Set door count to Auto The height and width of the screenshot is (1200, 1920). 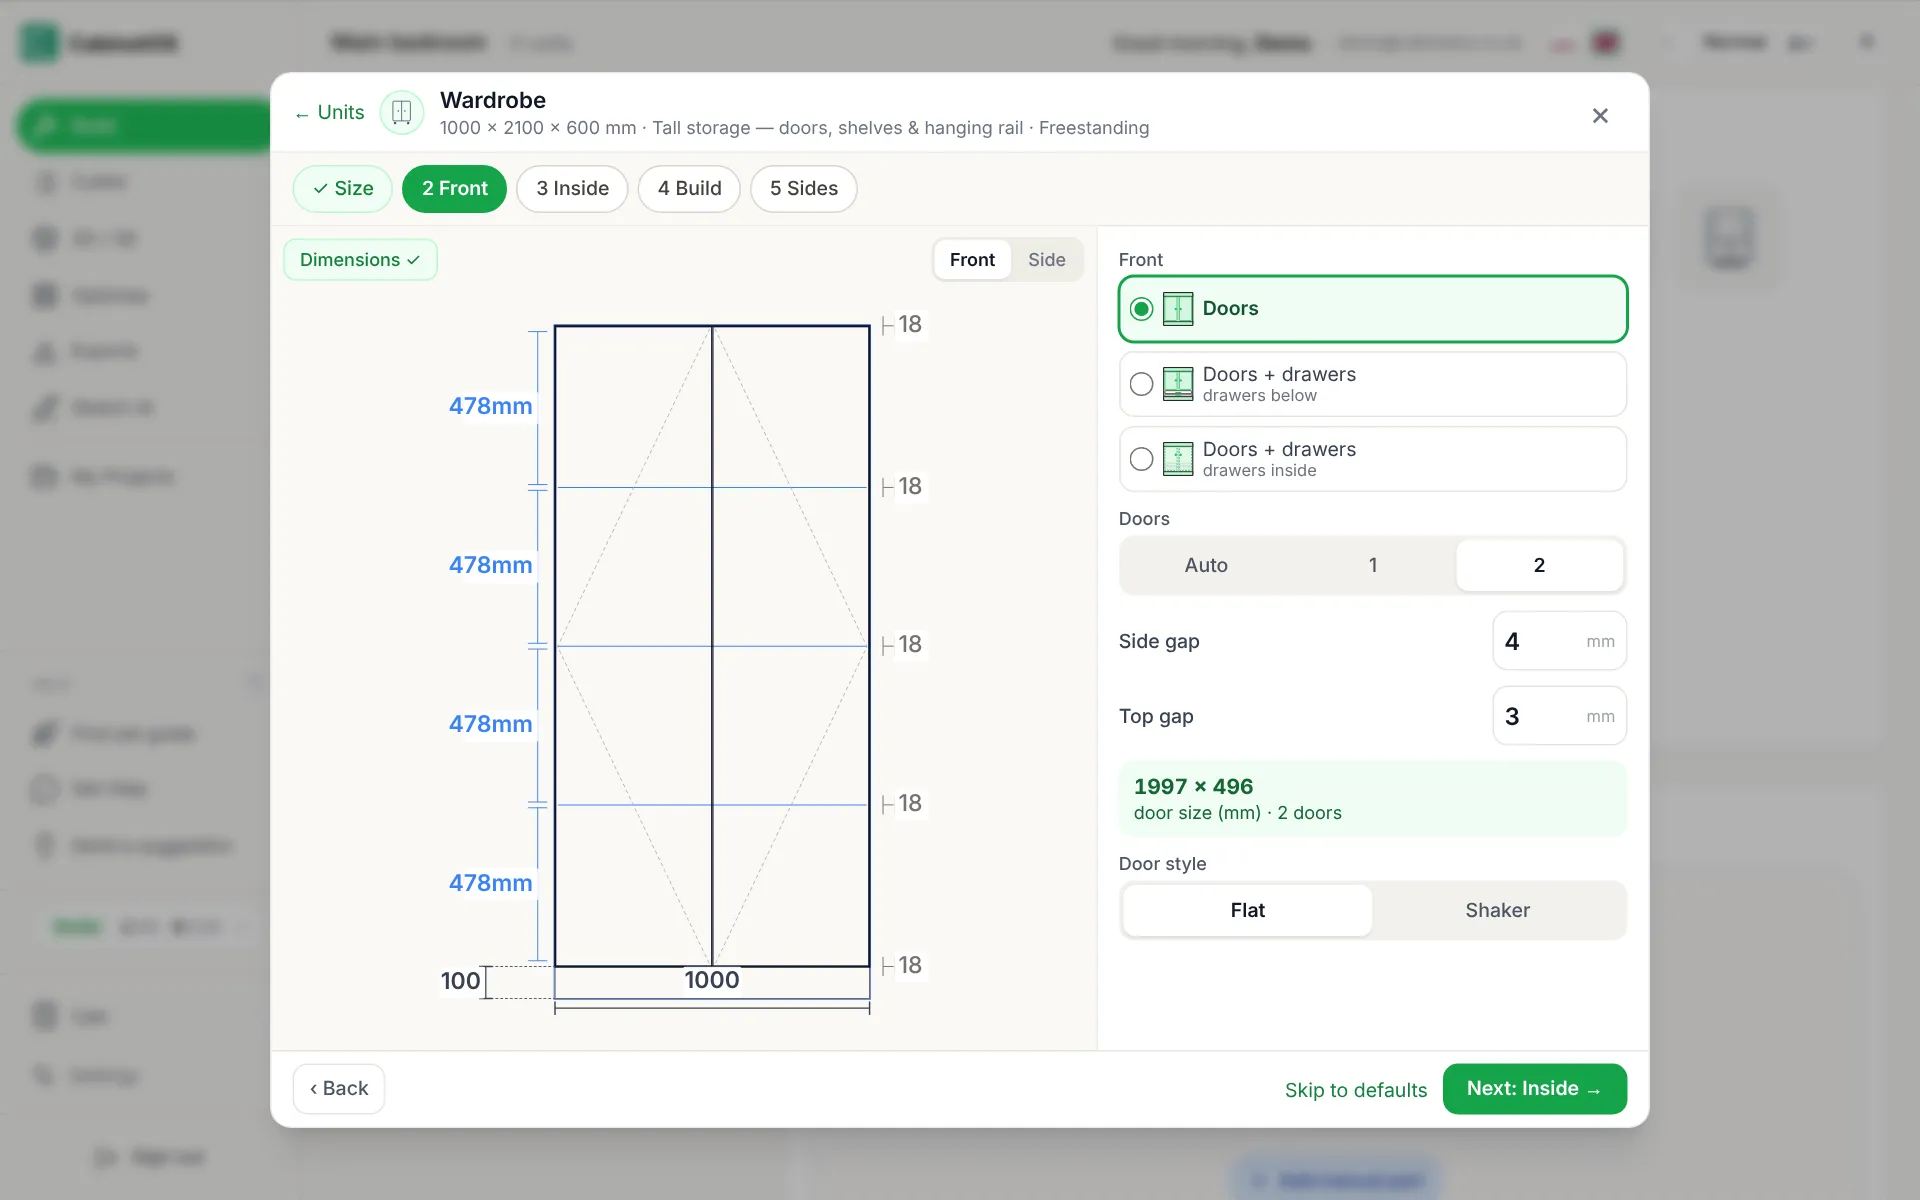(x=1206, y=566)
